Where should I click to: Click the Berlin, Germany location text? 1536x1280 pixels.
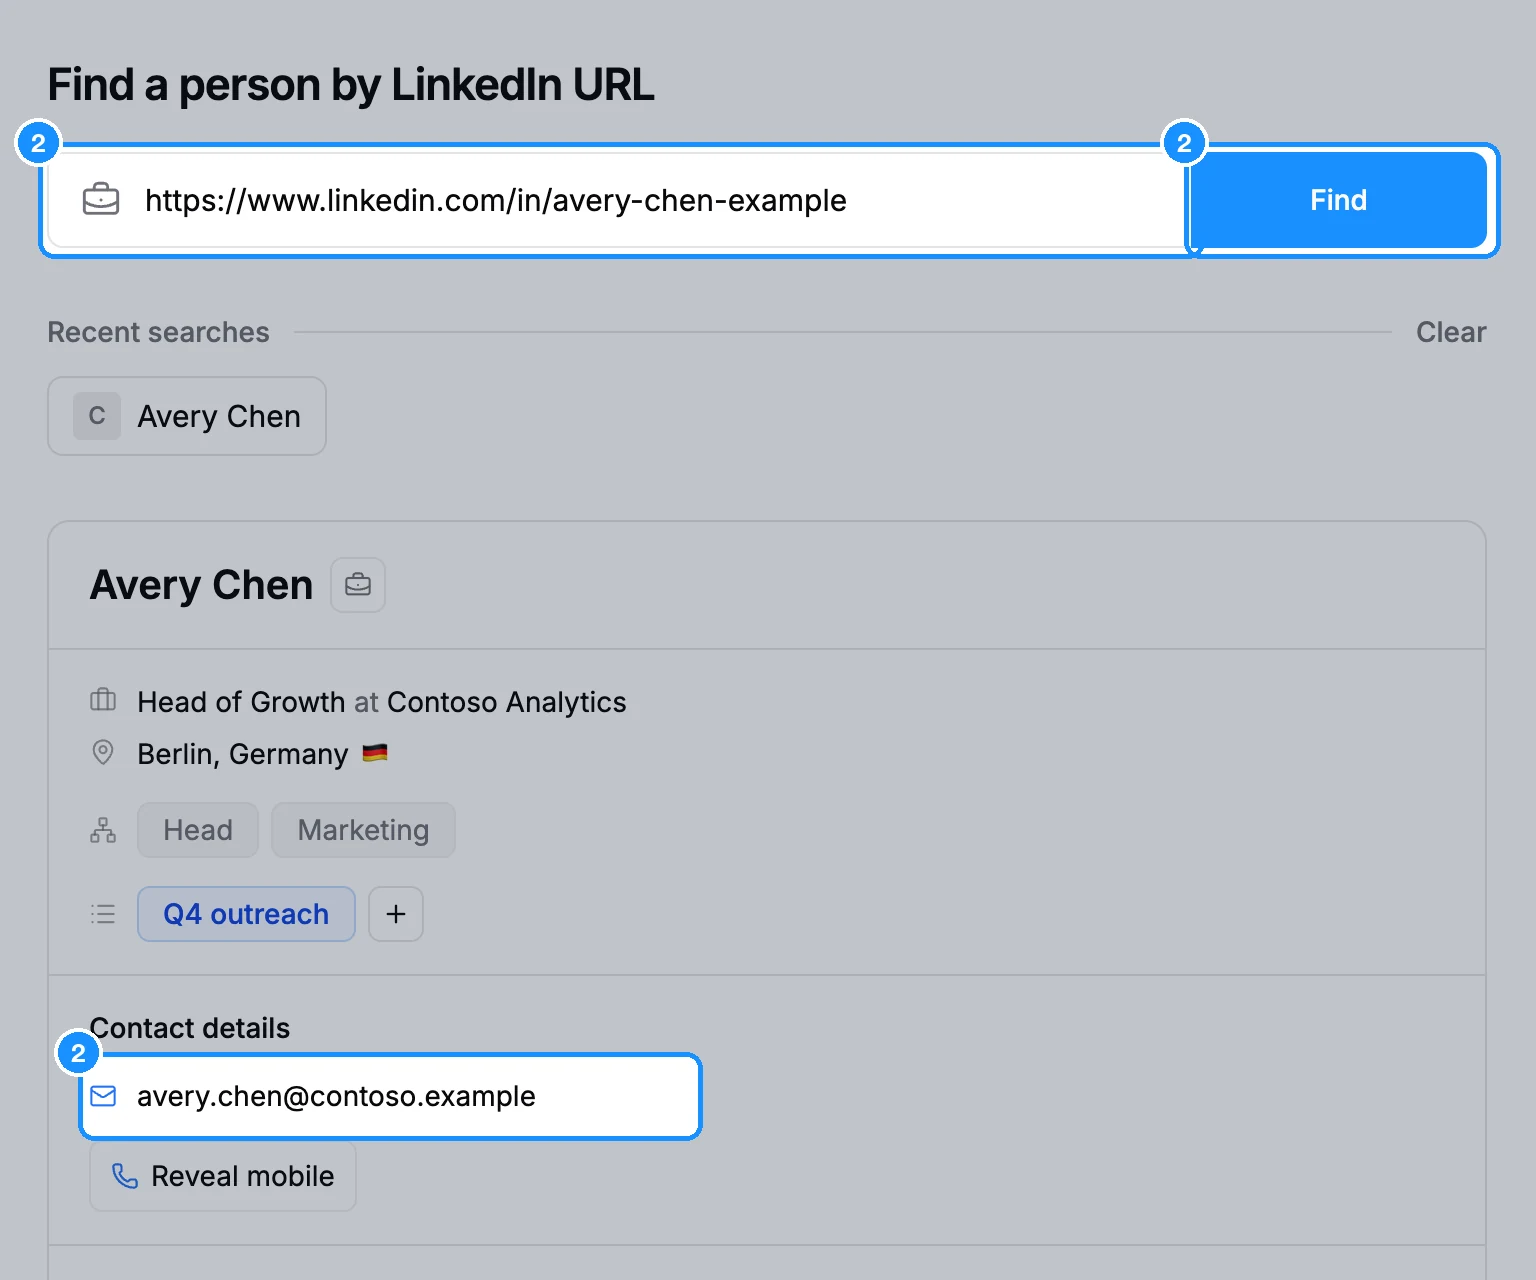243,754
